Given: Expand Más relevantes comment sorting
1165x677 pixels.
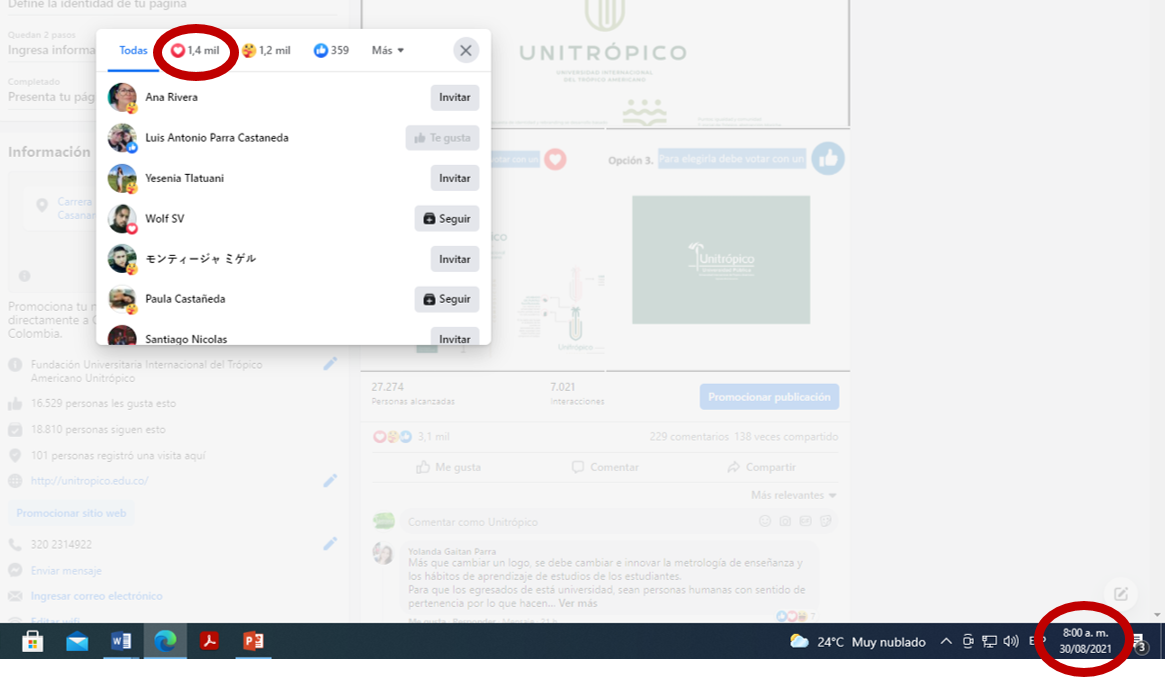Looking at the screenshot, I should [x=794, y=495].
